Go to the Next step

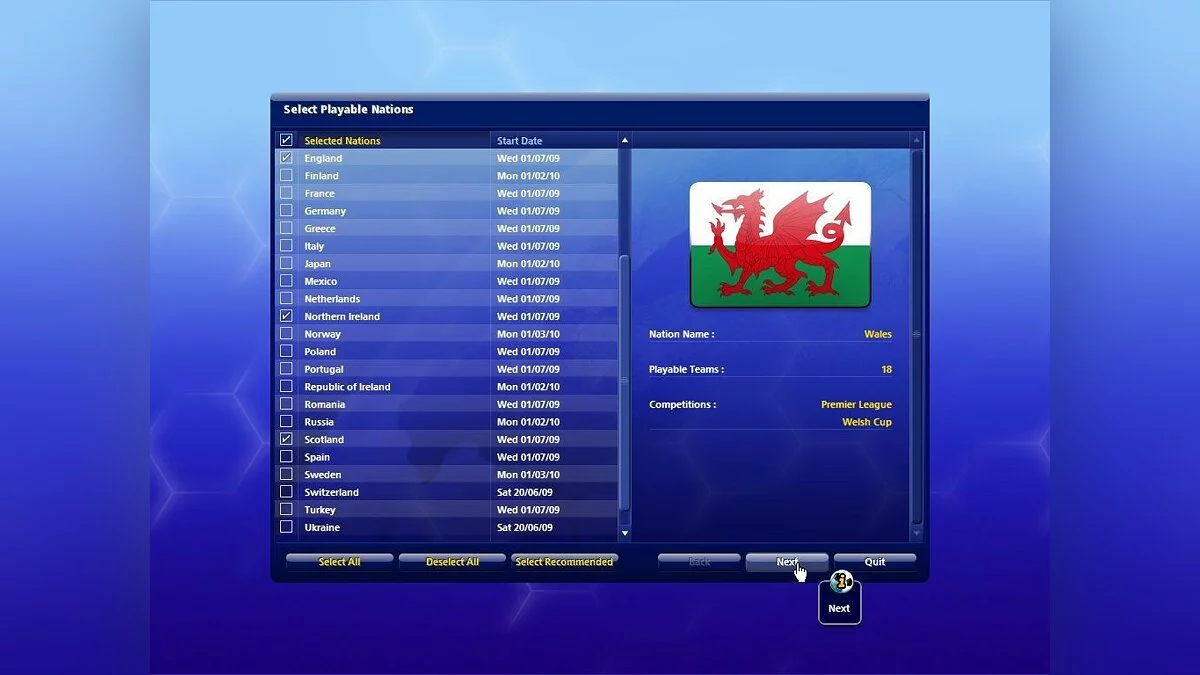[787, 562]
